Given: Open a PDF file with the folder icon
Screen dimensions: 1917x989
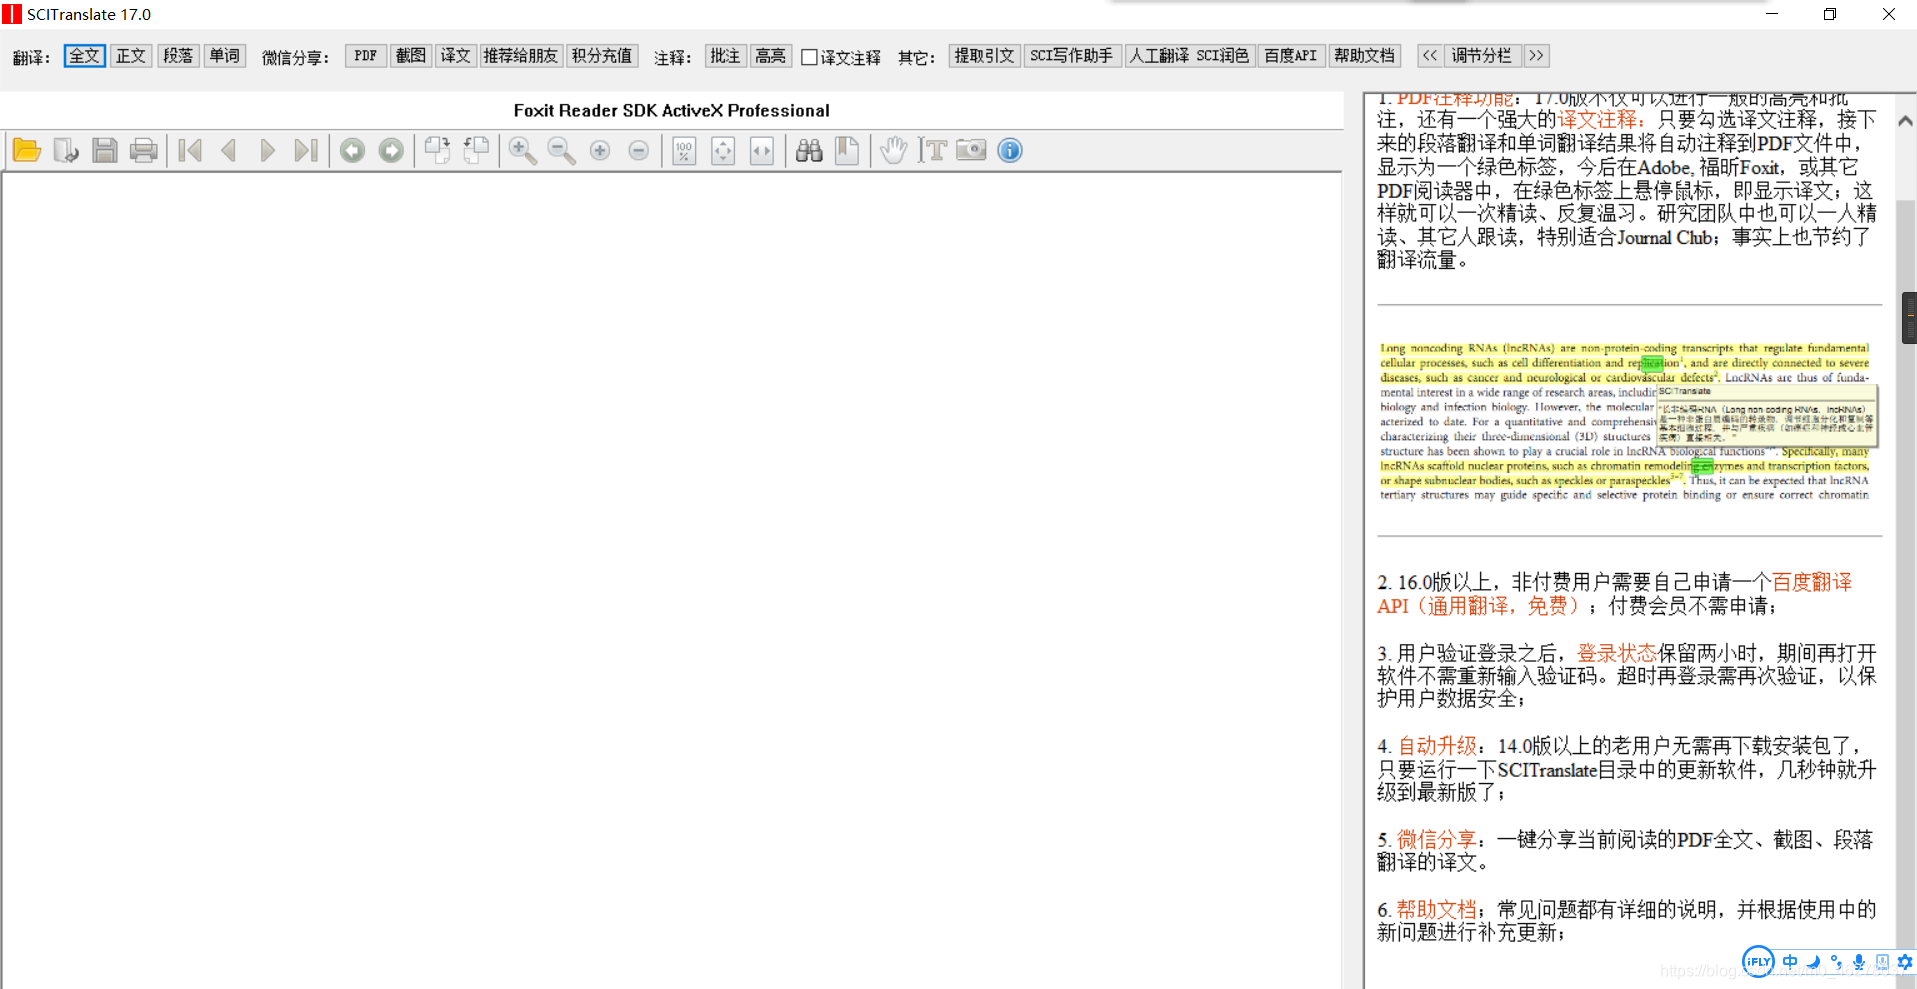Looking at the screenshot, I should [x=27, y=151].
